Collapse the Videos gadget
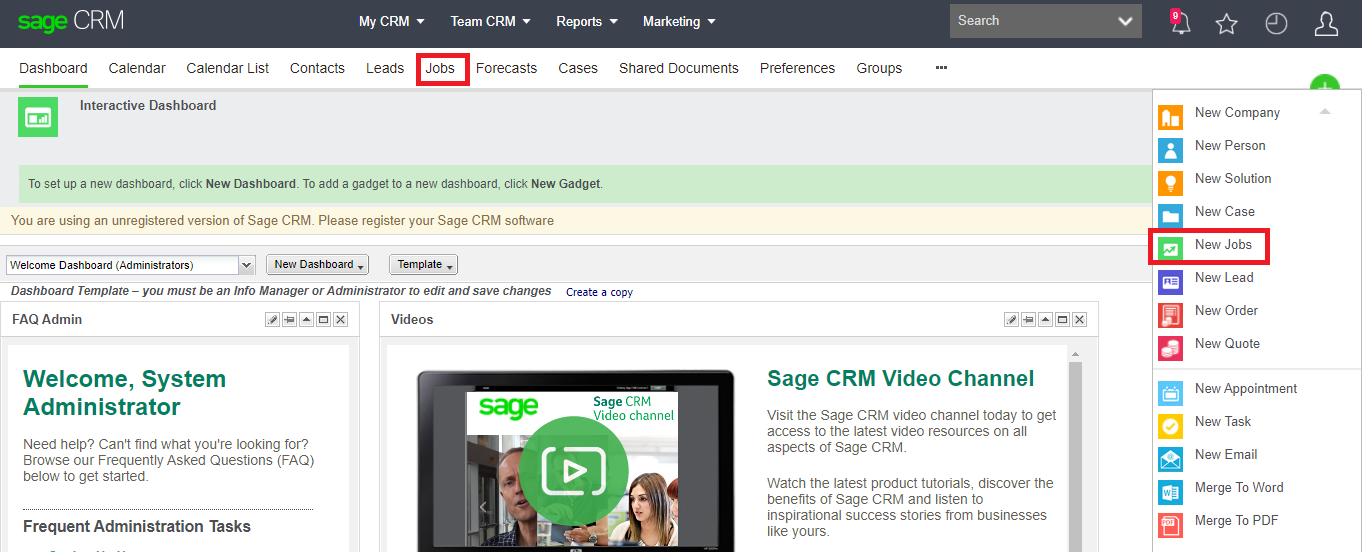Viewport: 1362px width, 552px height. pyautogui.click(x=1045, y=319)
